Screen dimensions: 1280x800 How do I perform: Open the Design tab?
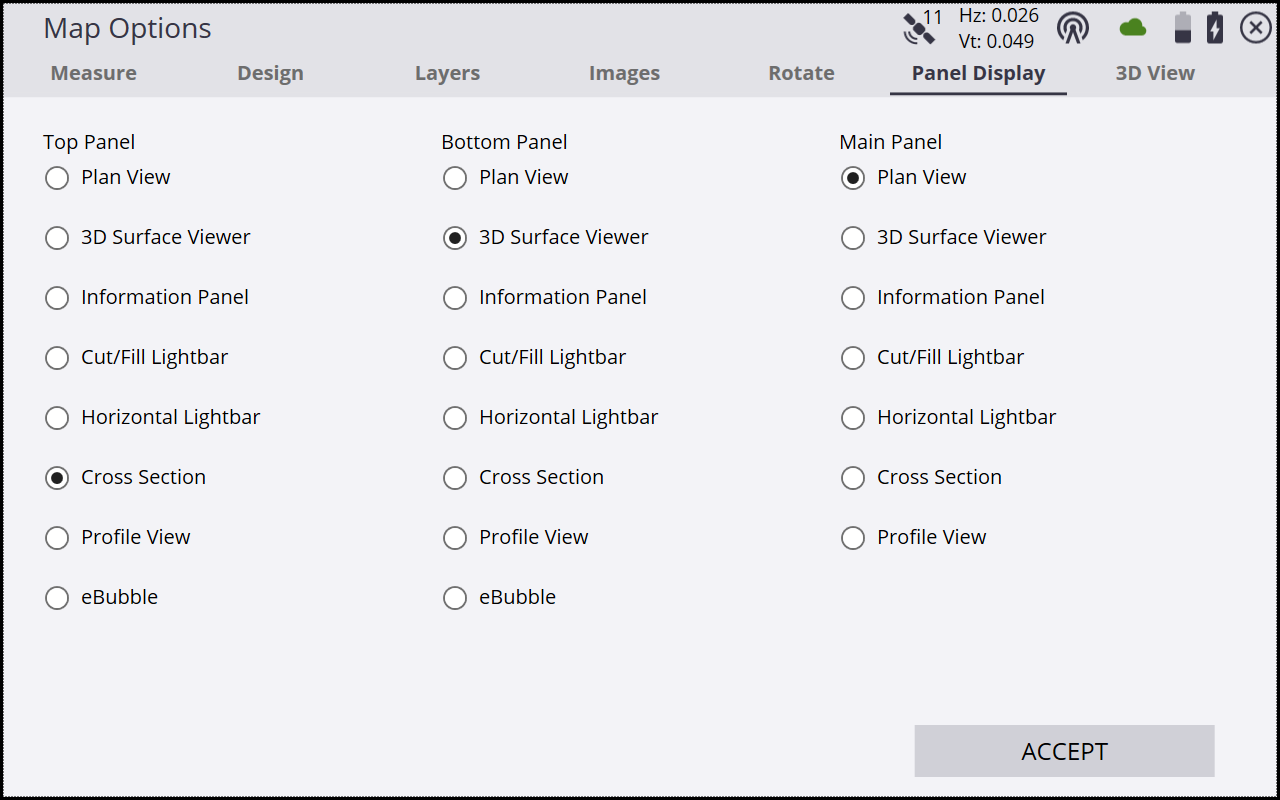[270, 72]
